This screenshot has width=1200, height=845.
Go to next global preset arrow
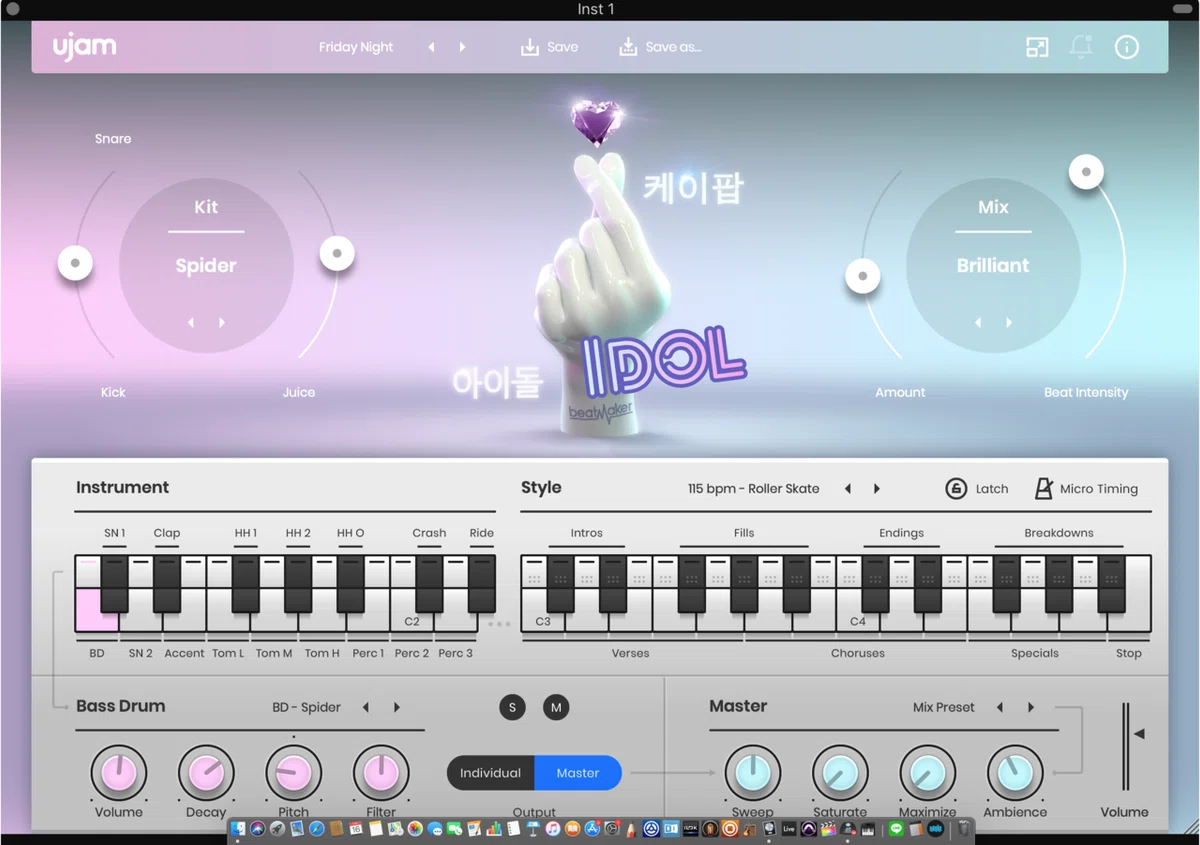(x=462, y=47)
